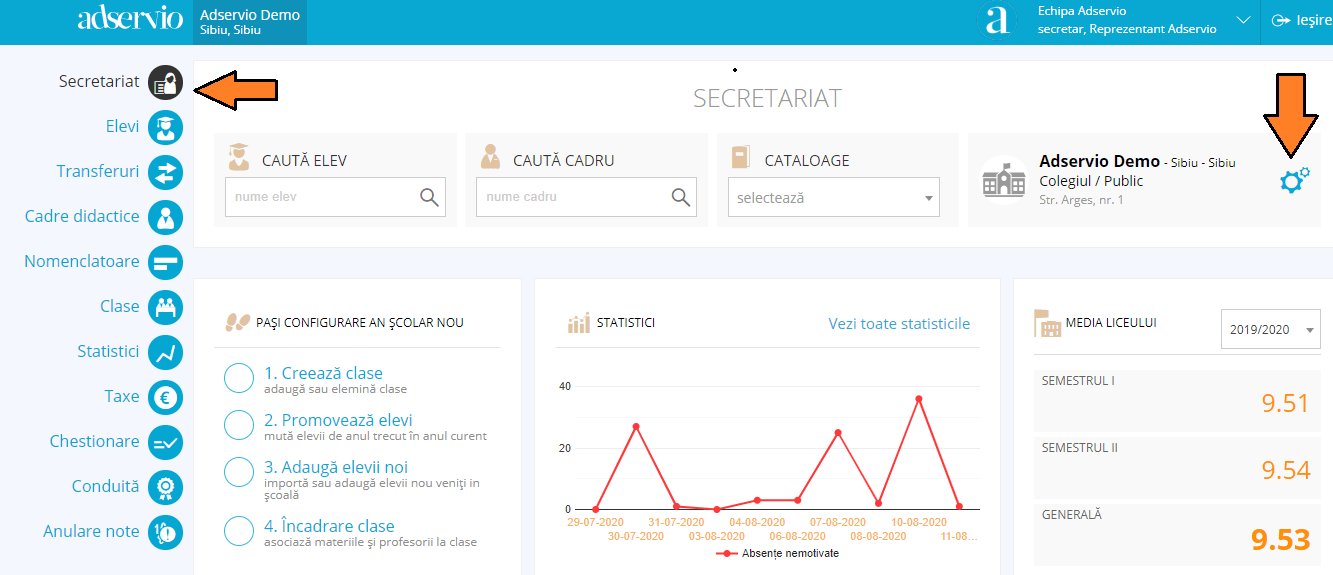Screen dimensions: 1333x575
Task: Open the Cataloage selectează dropdown
Action: (x=833, y=197)
